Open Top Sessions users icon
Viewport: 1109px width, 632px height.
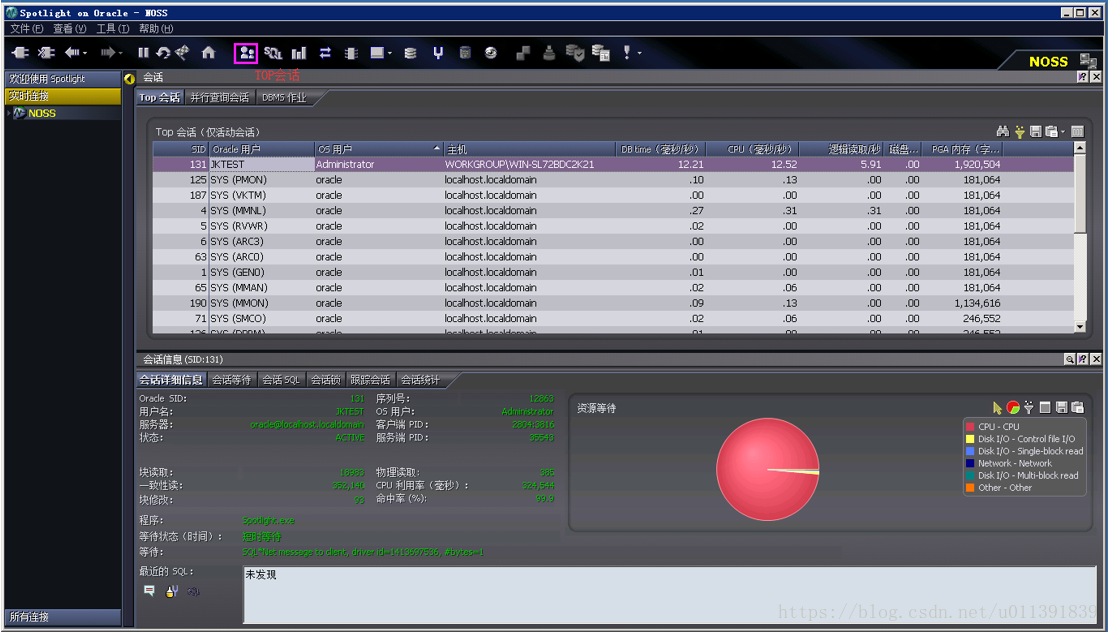tap(246, 53)
